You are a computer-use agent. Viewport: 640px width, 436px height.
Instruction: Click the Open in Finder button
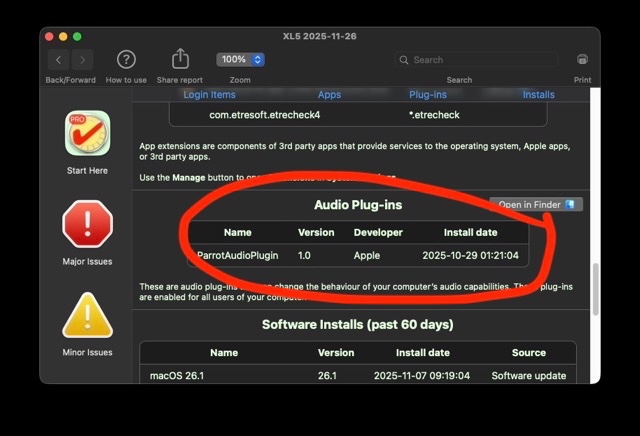(536, 205)
